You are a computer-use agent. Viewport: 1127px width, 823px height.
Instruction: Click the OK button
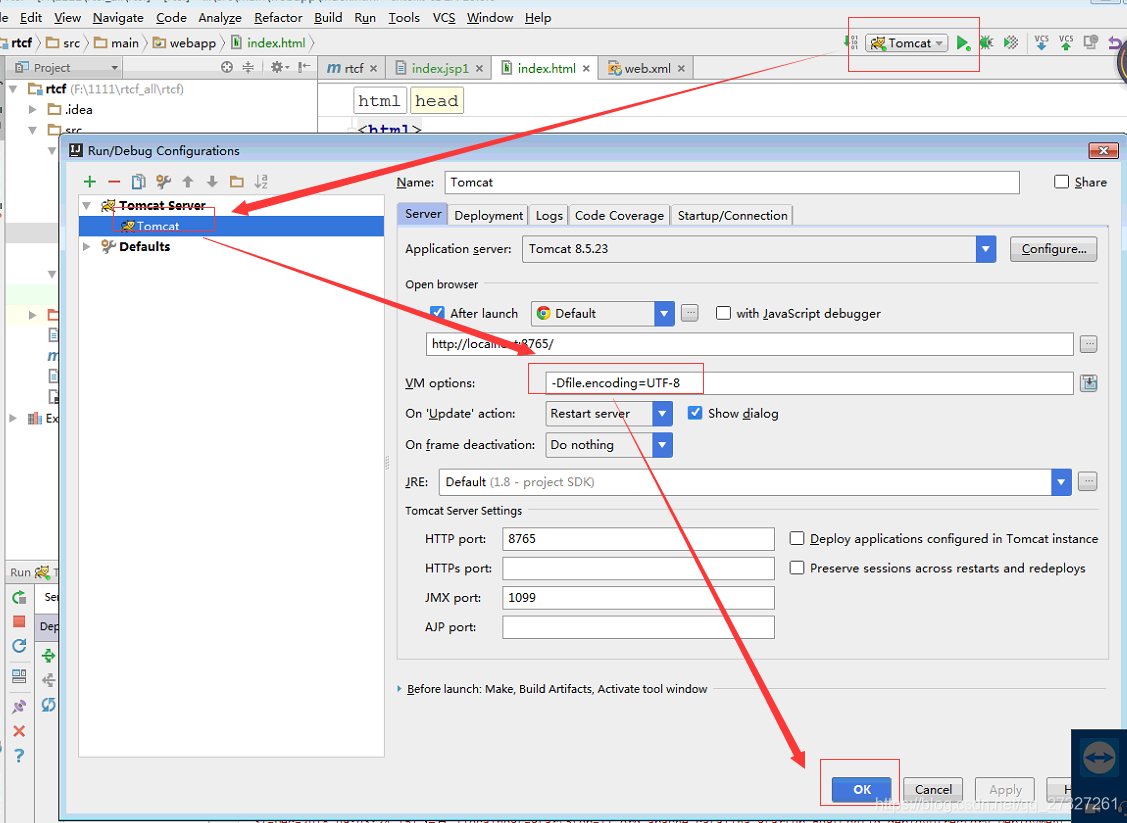coord(861,789)
